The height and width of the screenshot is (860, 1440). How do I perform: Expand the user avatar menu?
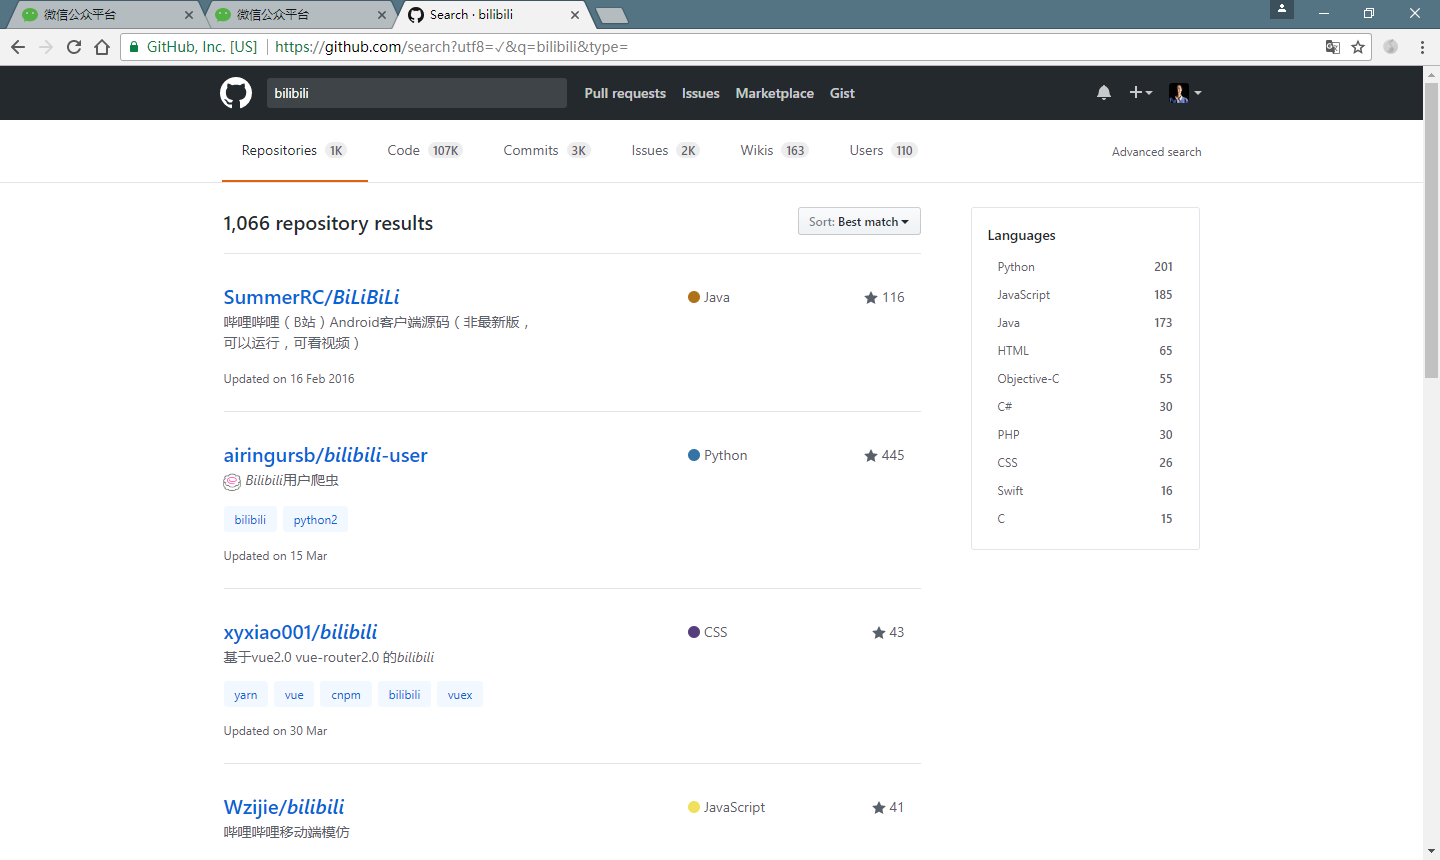1185,93
